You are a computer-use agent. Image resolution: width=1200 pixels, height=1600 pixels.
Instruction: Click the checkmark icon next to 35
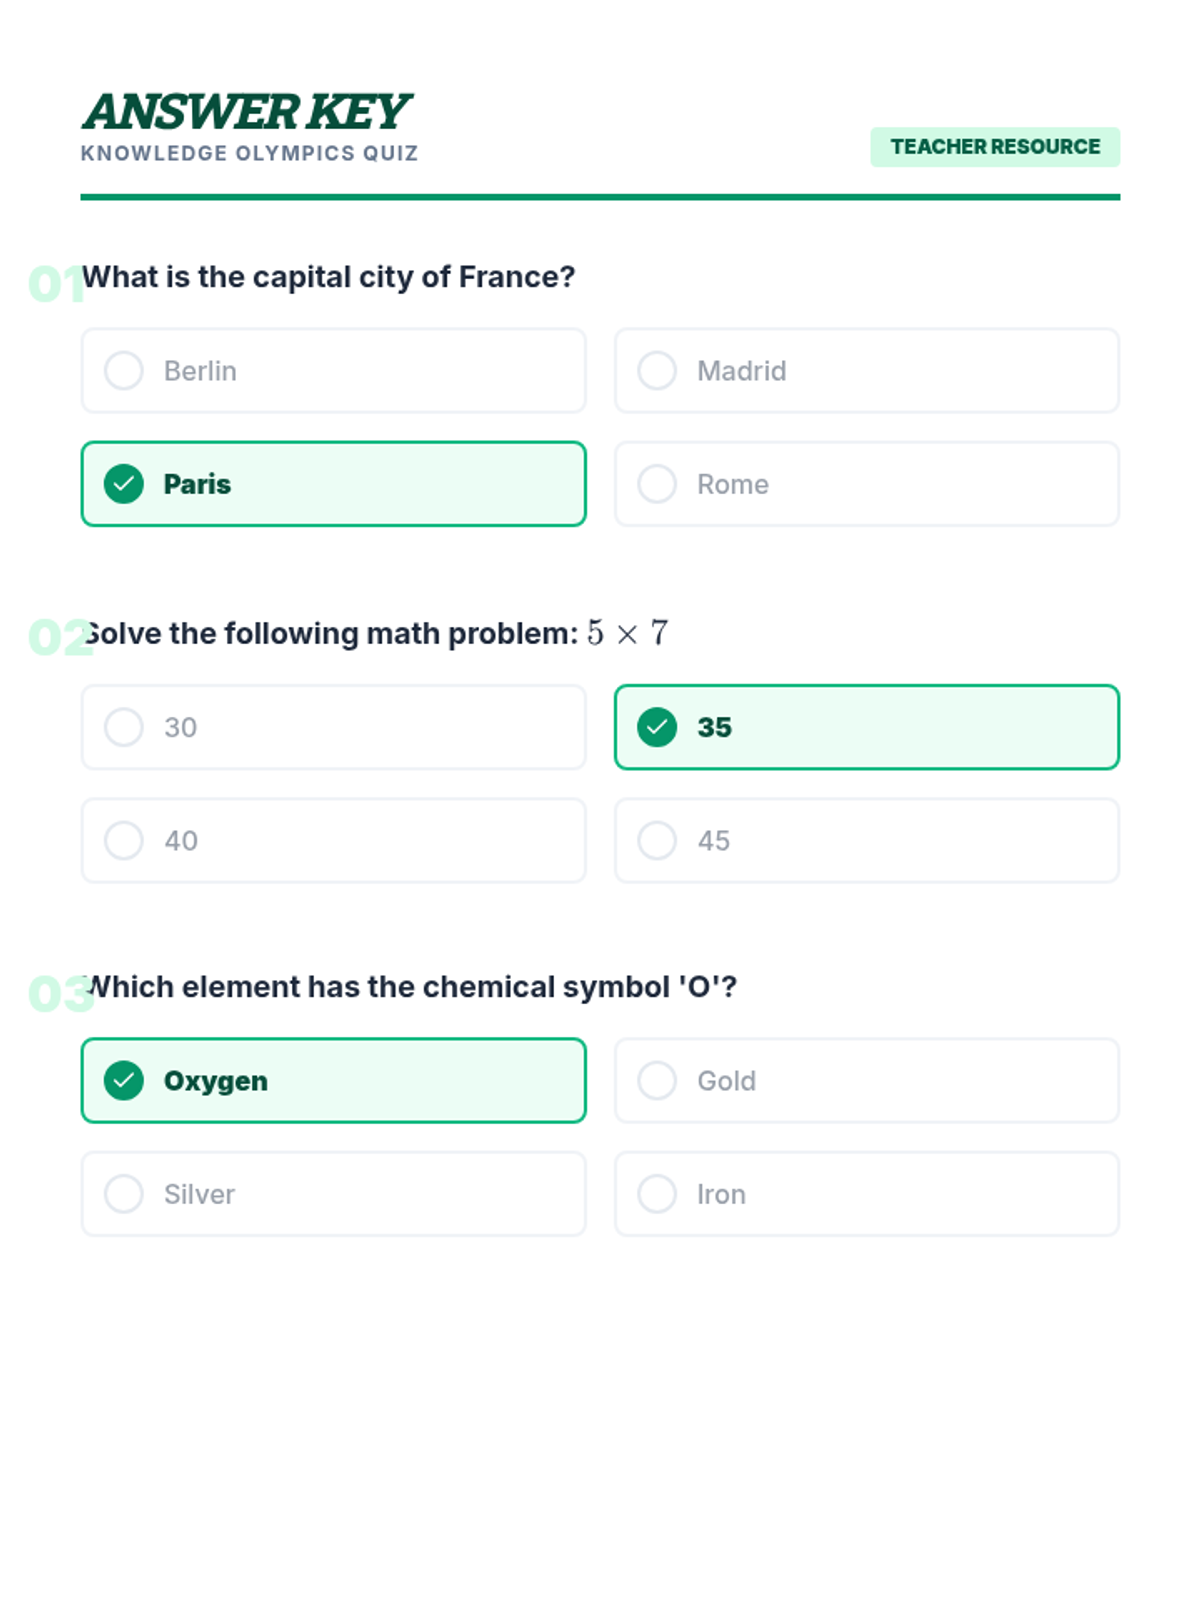click(657, 727)
